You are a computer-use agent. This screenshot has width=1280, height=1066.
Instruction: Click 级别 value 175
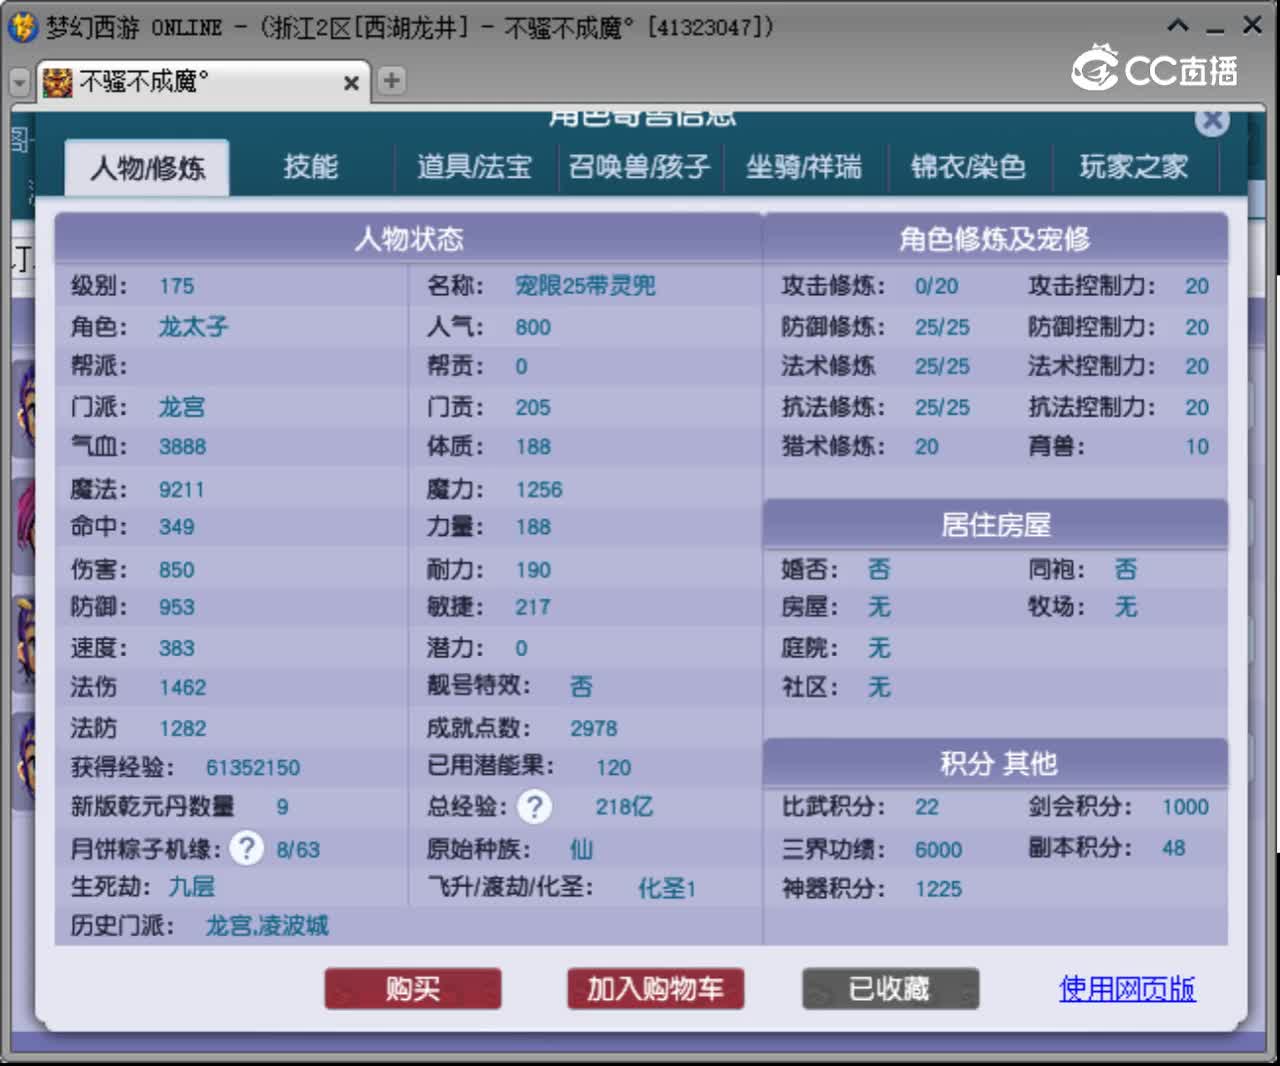[177, 287]
